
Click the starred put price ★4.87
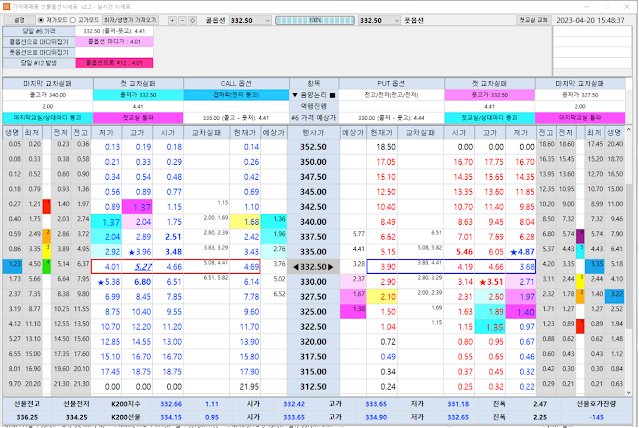pos(522,252)
